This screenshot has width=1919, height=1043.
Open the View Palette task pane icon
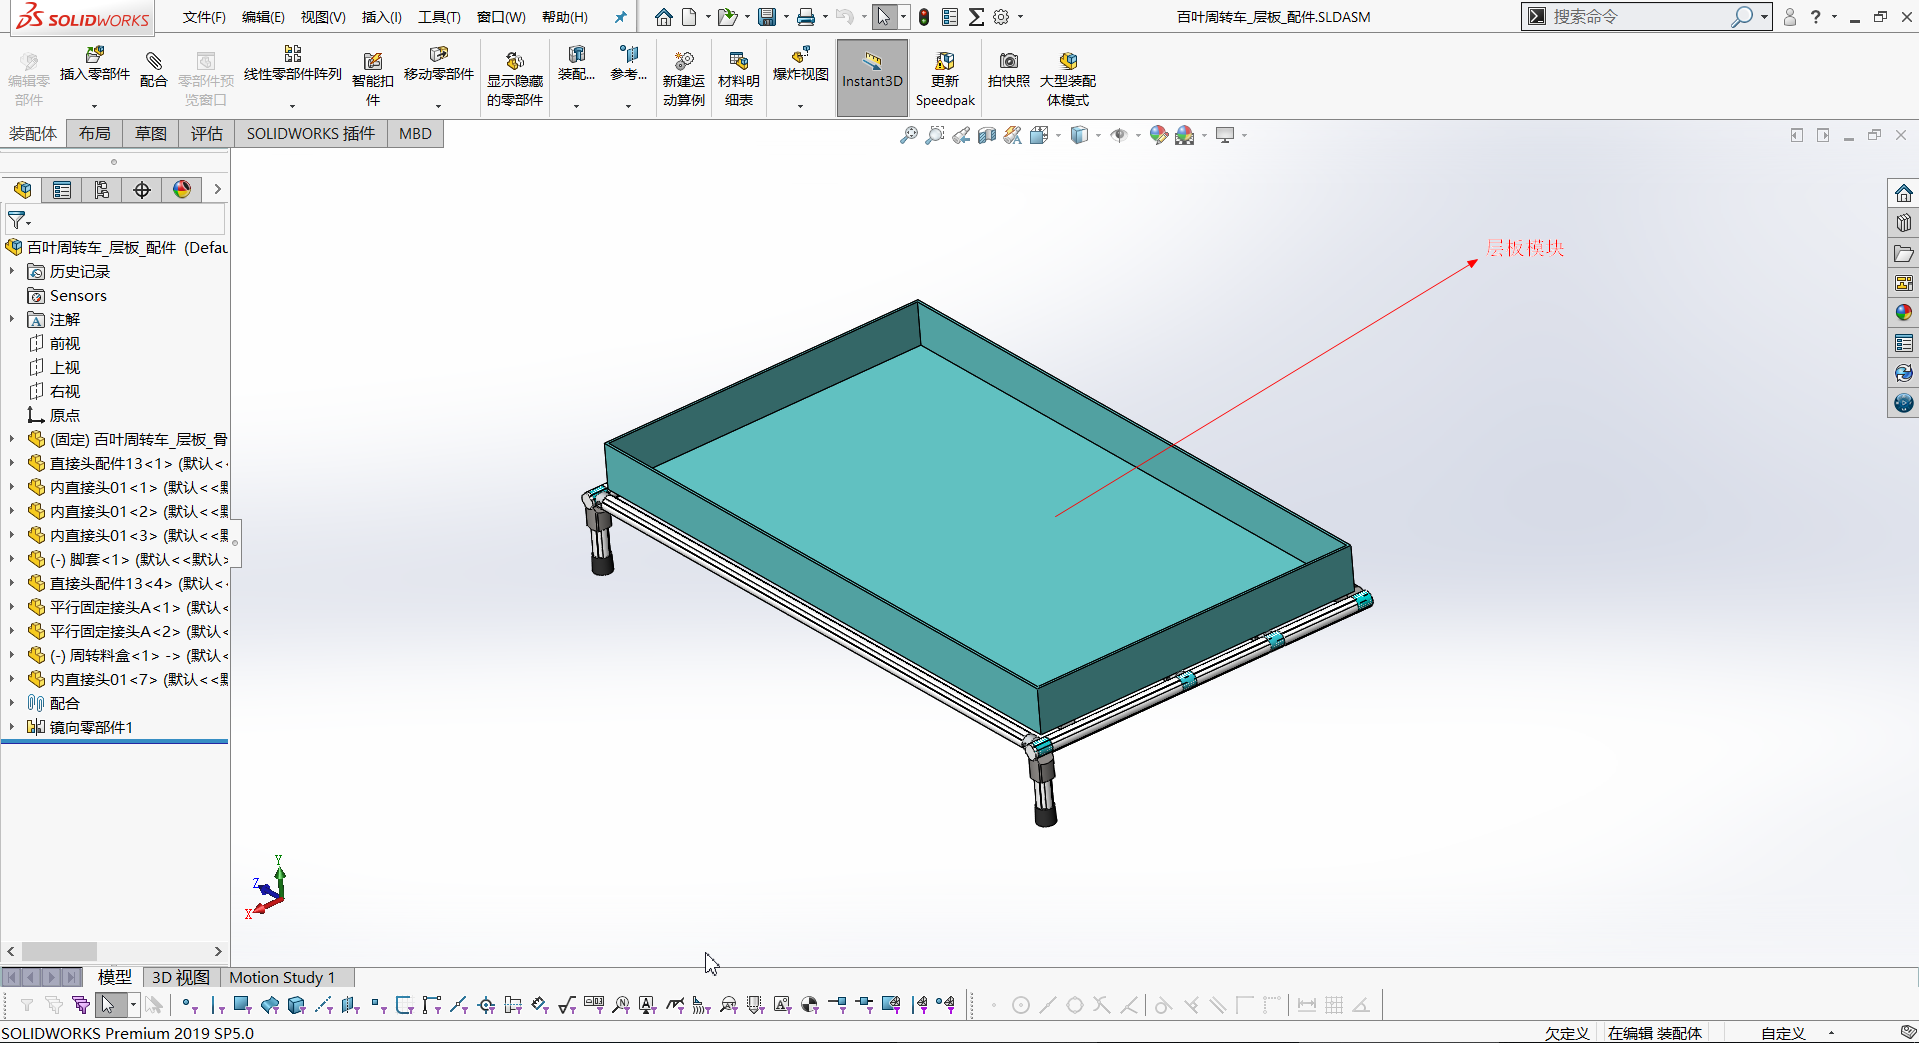coord(1904,283)
